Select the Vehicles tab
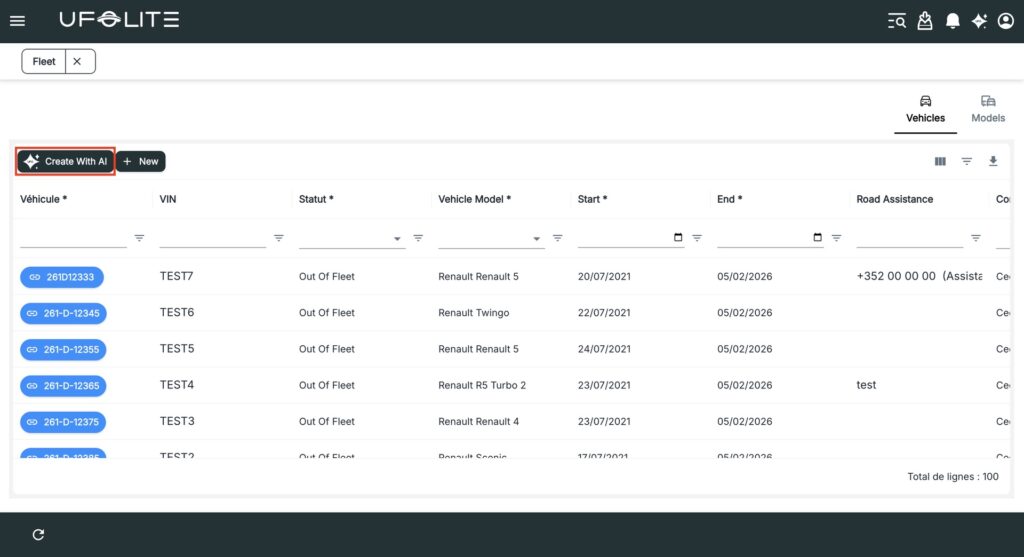This screenshot has width=1024, height=557. pyautogui.click(x=925, y=108)
